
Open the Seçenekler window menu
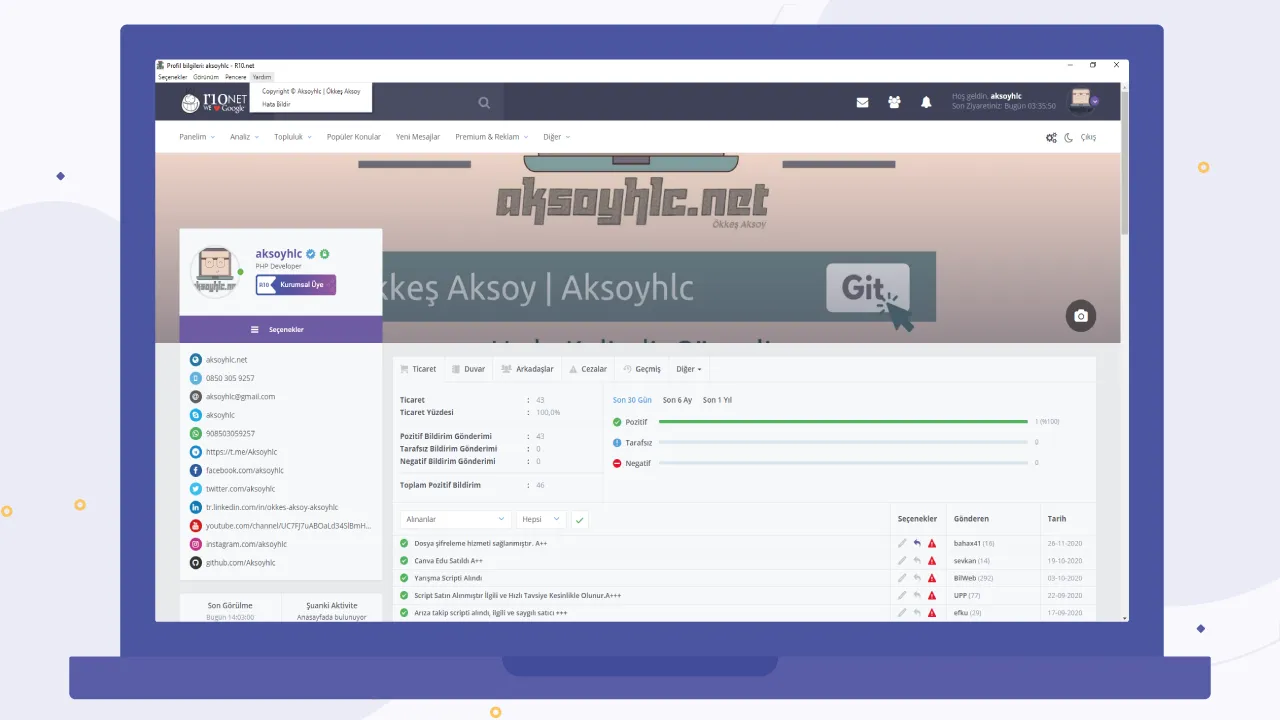tap(173, 77)
